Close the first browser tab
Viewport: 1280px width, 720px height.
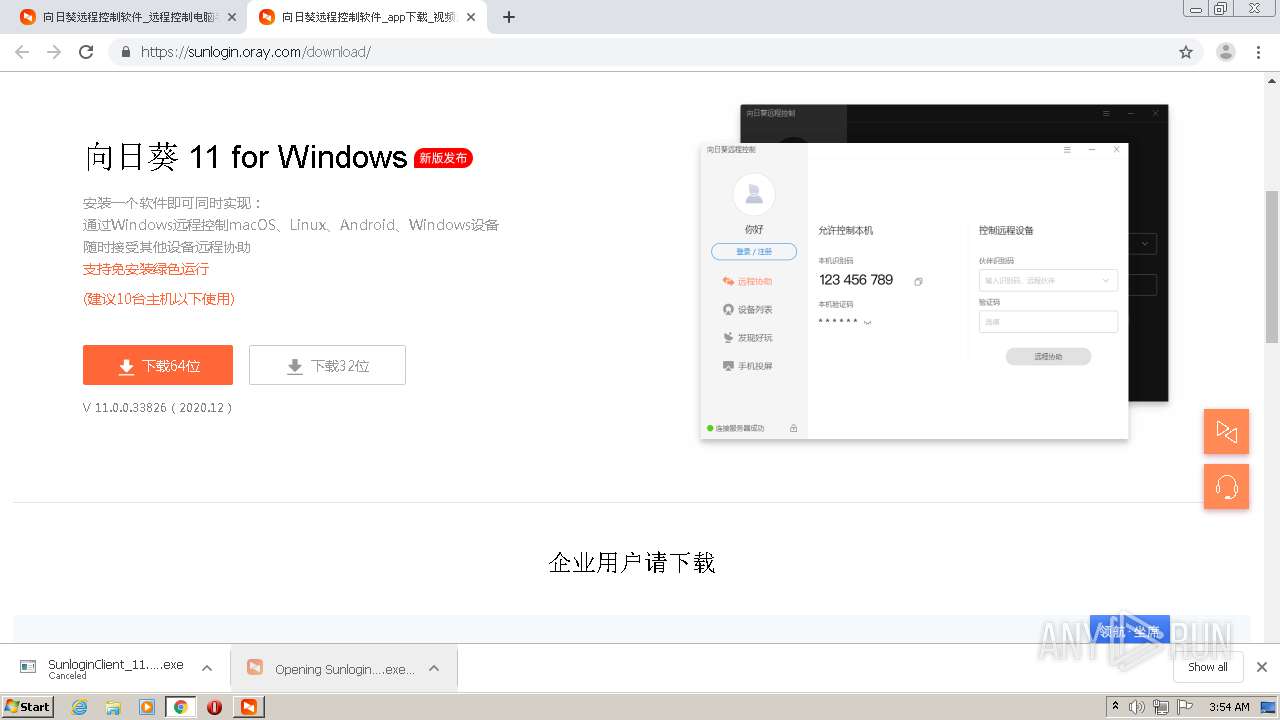point(232,17)
